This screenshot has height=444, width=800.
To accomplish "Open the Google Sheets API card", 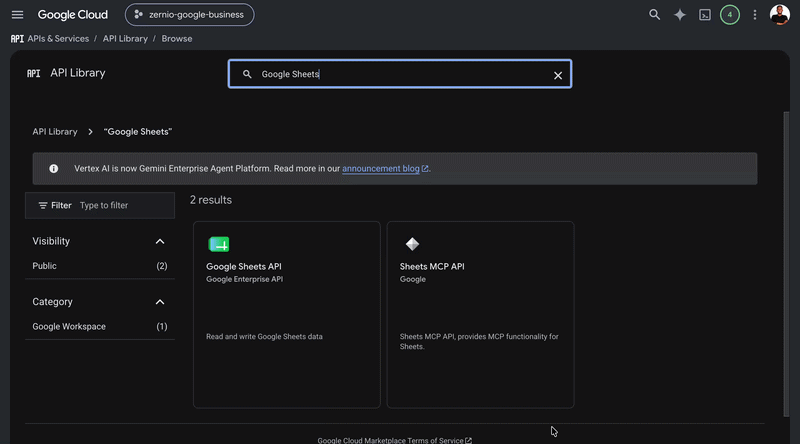I will [x=287, y=314].
